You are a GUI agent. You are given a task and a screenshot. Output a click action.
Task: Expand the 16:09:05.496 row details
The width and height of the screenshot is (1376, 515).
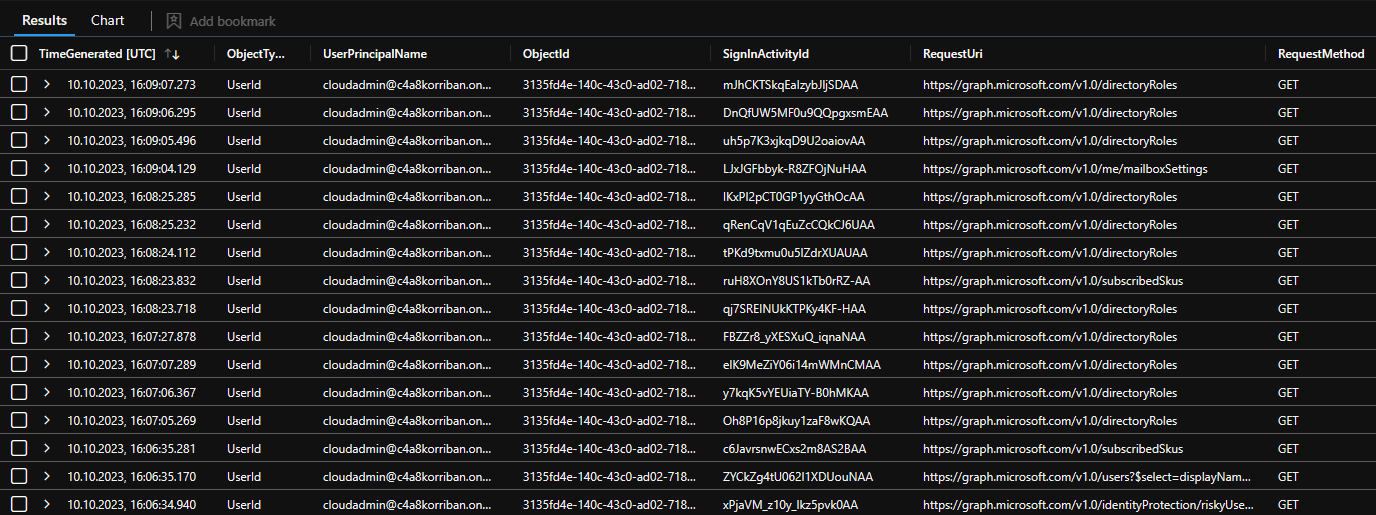[46, 141]
